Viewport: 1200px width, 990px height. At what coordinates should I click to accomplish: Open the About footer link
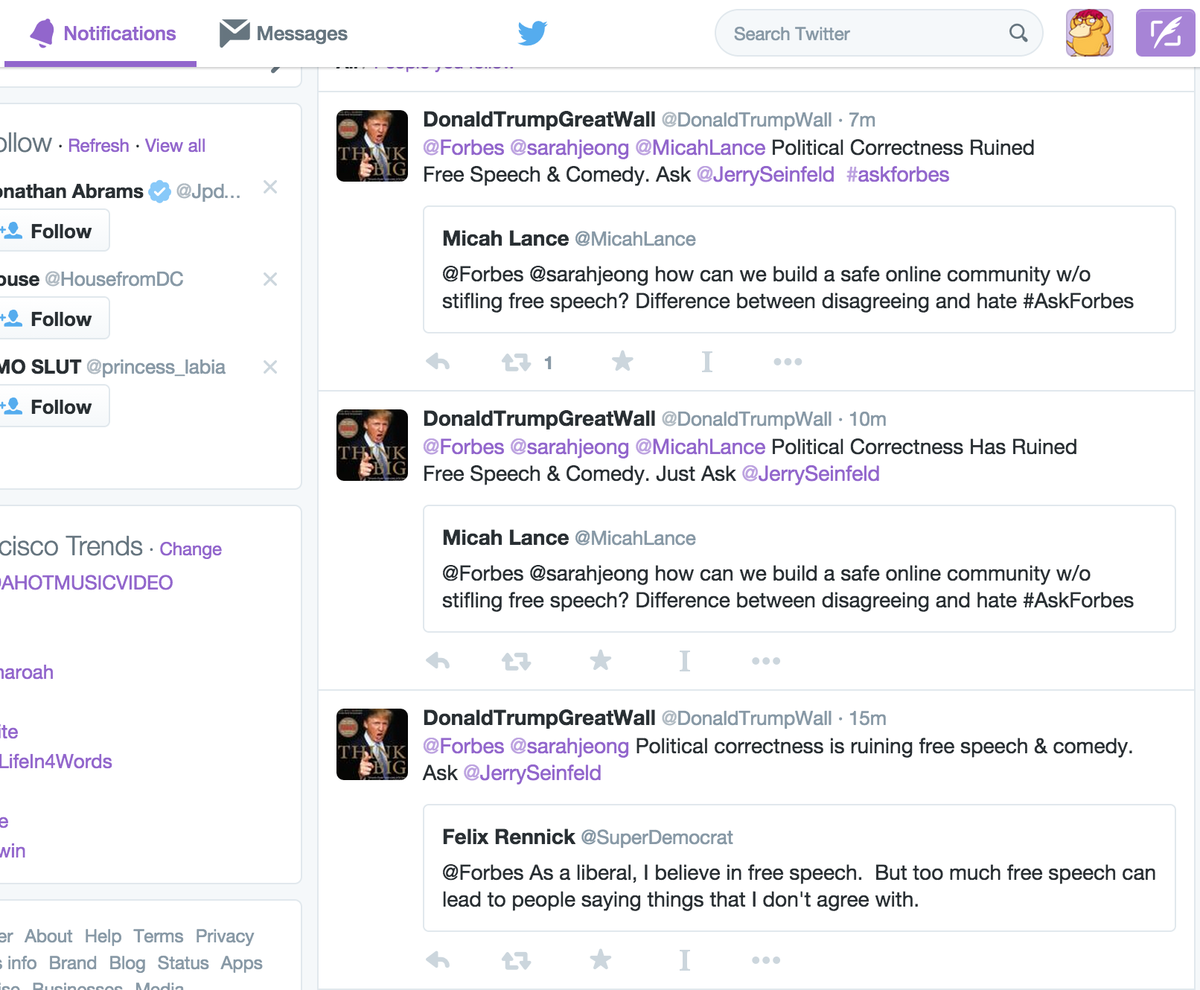(48, 937)
